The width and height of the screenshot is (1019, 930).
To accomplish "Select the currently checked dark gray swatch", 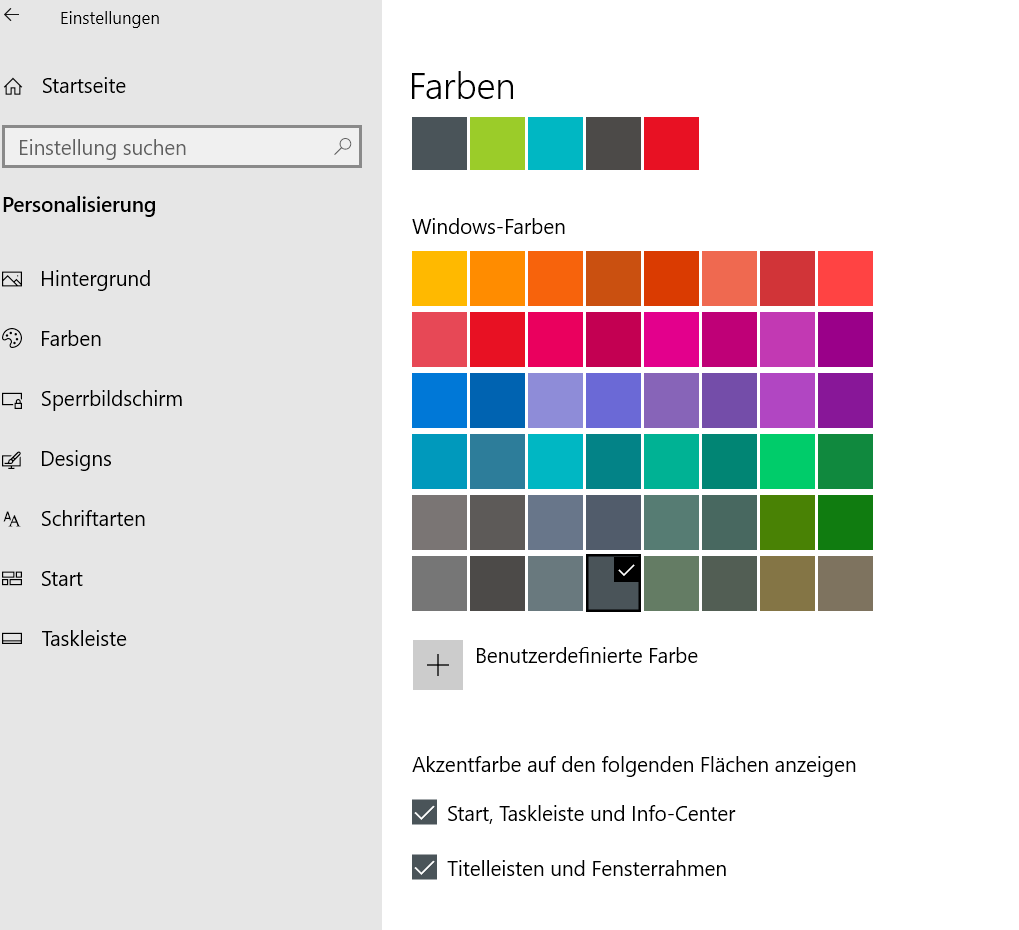I will coord(613,583).
